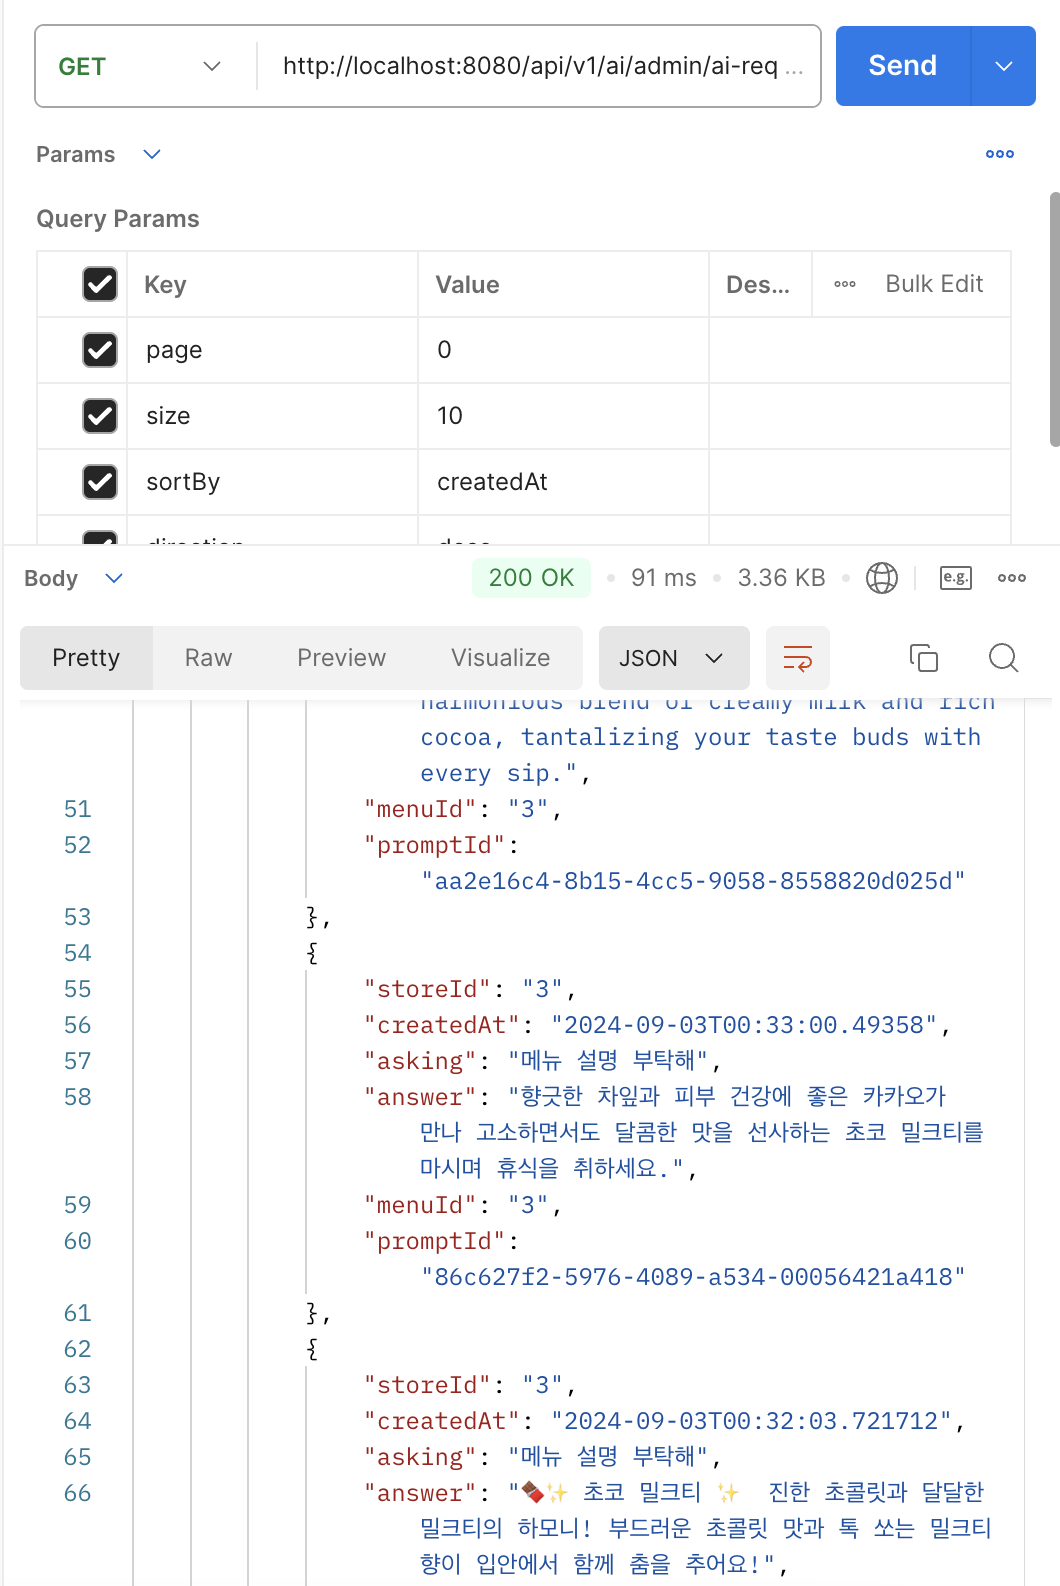Click the request URL input field
Viewport: 1060px width, 1586px height.
click(x=530, y=67)
